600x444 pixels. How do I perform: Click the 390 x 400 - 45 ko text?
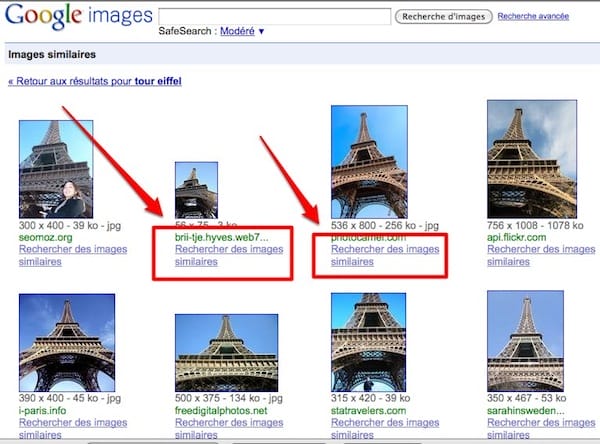coord(70,398)
